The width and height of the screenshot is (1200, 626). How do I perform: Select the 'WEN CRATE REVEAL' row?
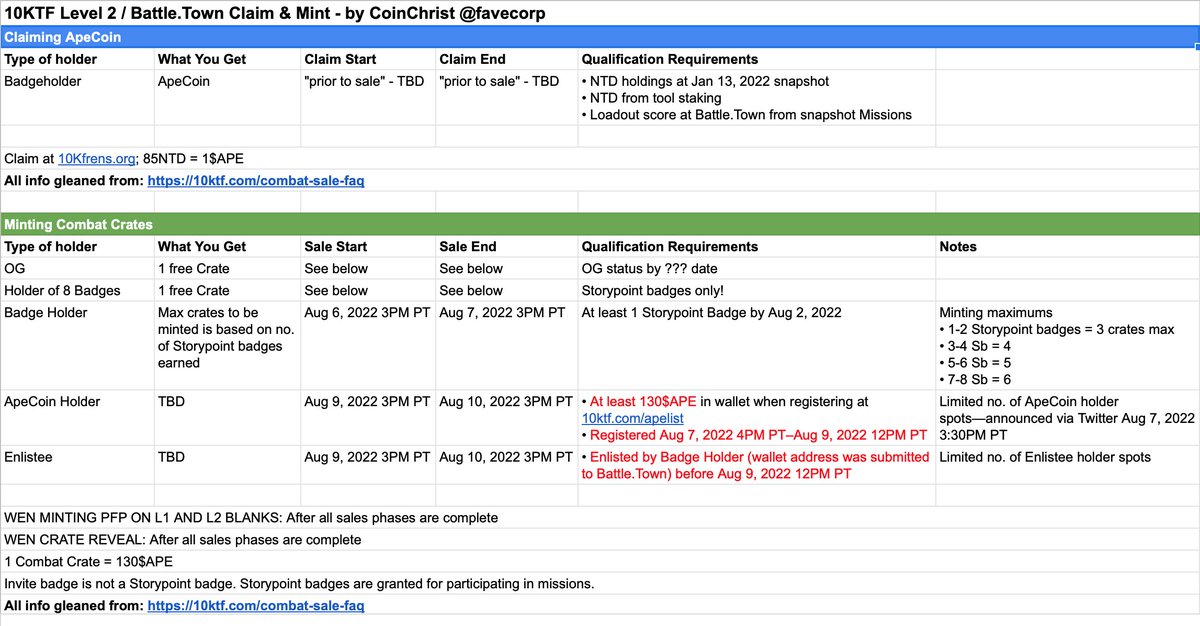(600, 540)
